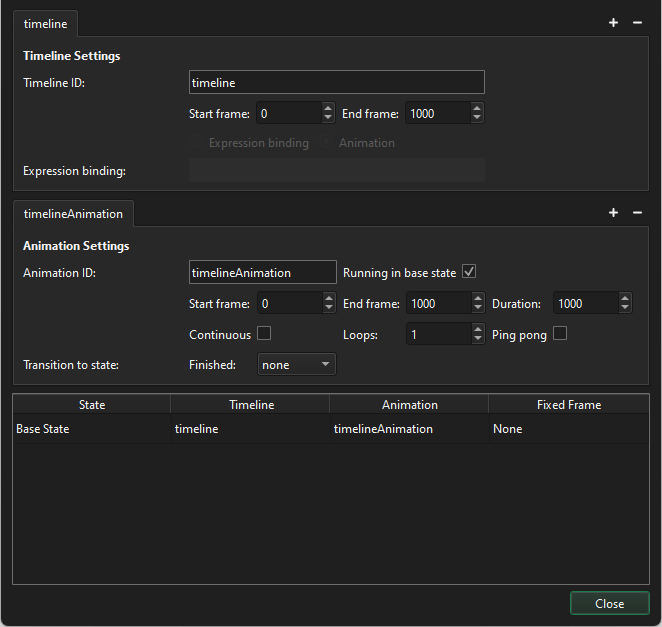The image size is (662, 627).
Task: Toggle Running in base state checkbox
Action: [469, 272]
